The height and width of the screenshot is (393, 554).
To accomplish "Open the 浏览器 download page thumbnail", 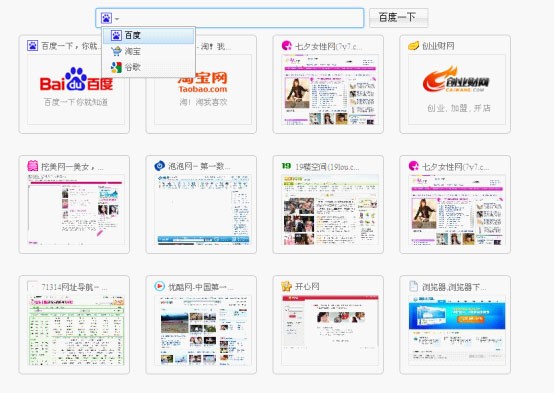I will point(456,330).
